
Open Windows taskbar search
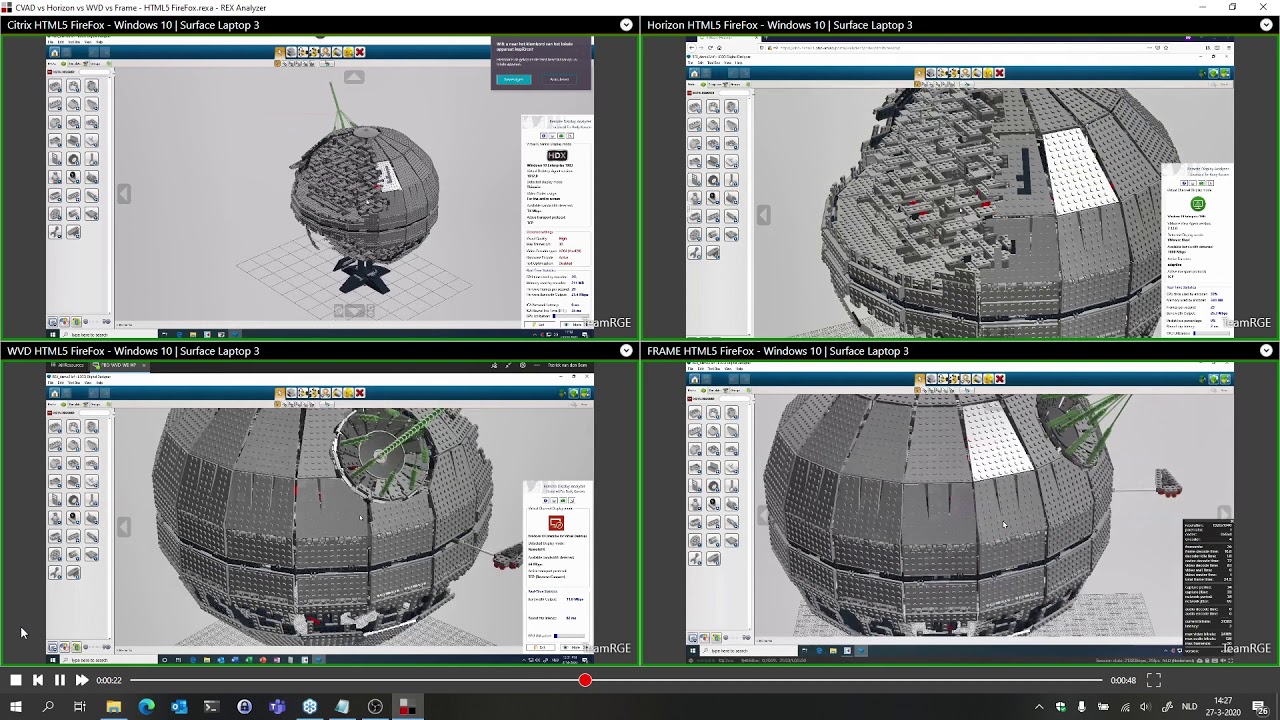[x=48, y=707]
